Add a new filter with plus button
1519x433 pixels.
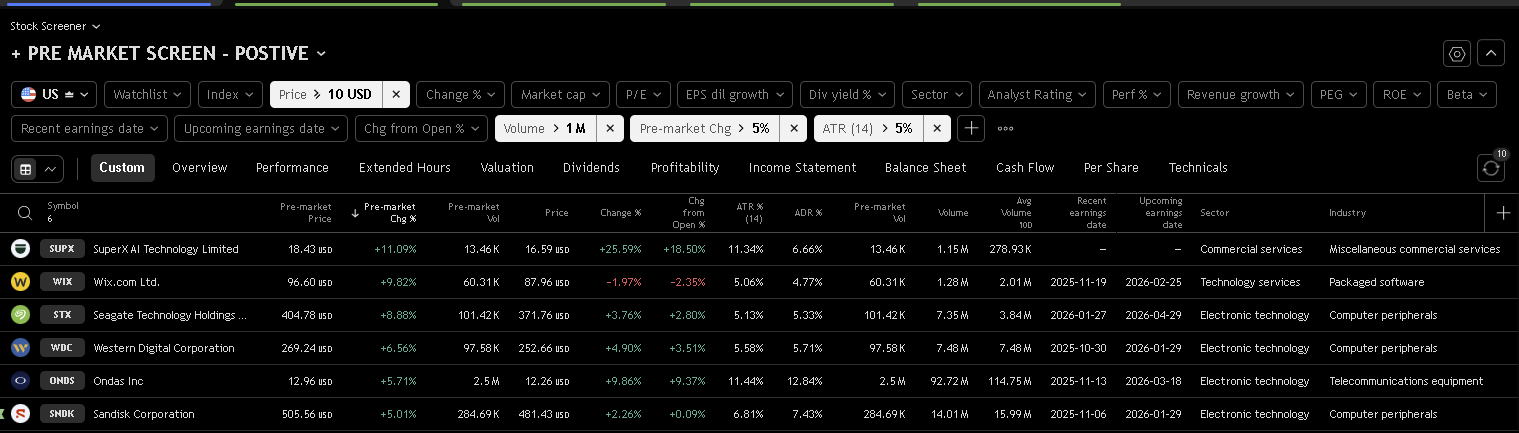[970, 128]
